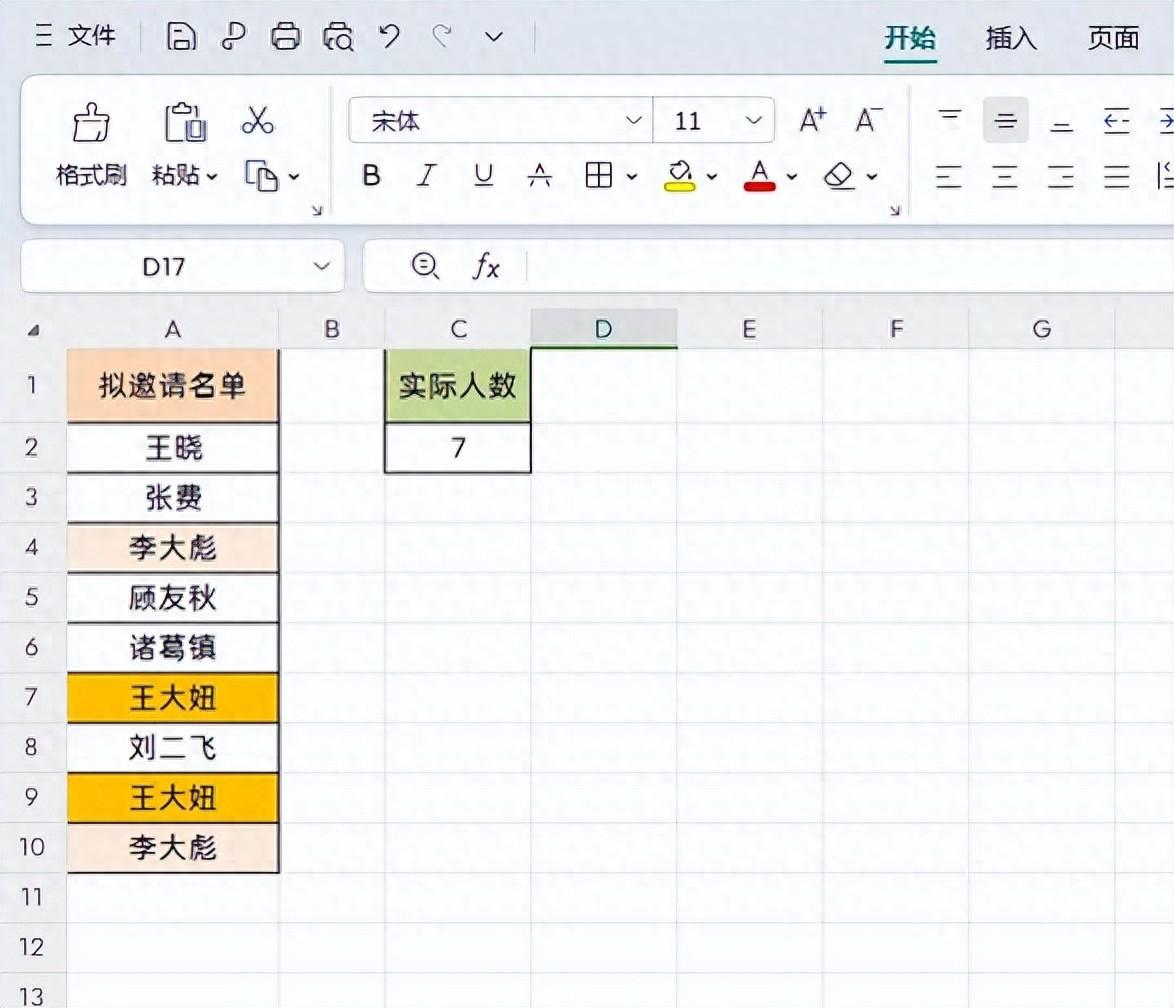1174x1008 pixels.
Task: Increase font size with A+
Action: (812, 120)
